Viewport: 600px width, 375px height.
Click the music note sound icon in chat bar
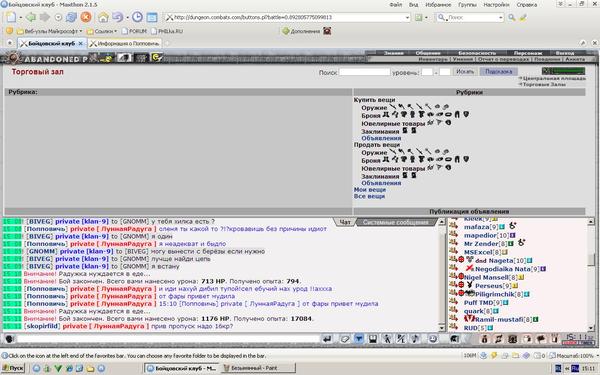click(415, 339)
